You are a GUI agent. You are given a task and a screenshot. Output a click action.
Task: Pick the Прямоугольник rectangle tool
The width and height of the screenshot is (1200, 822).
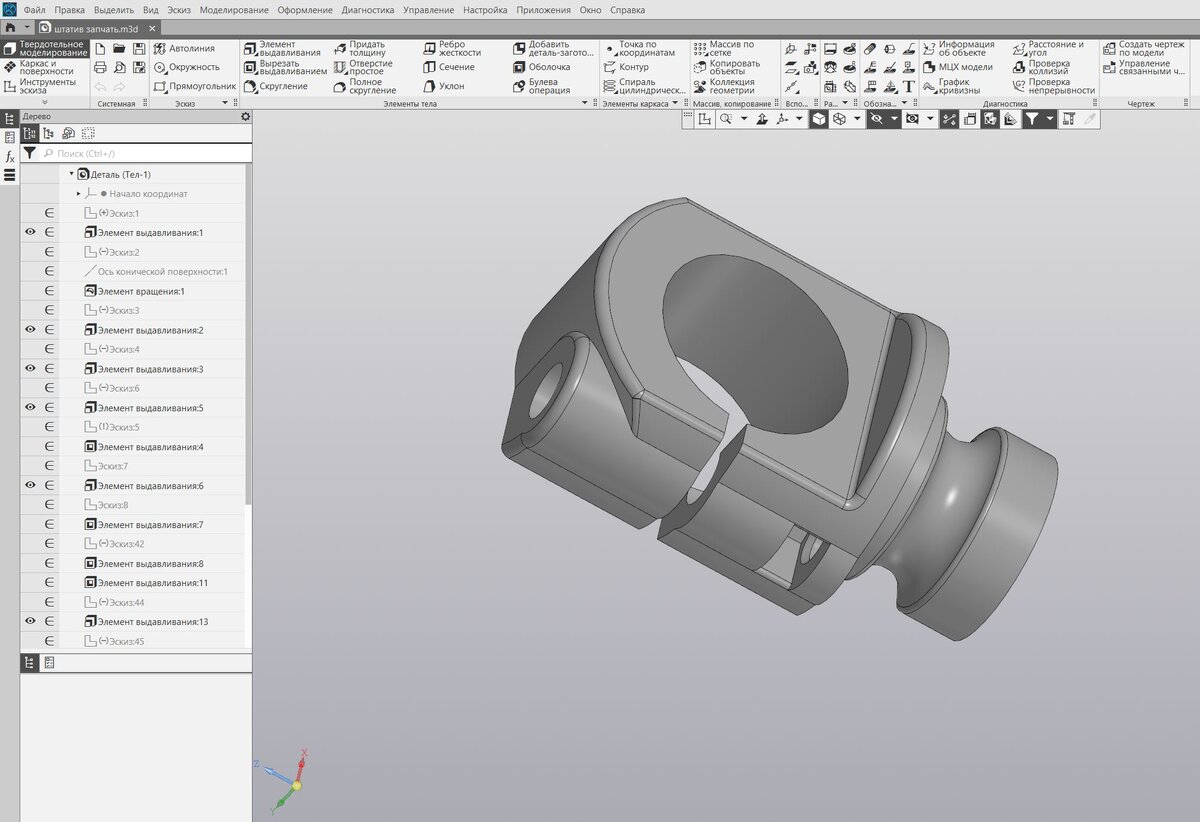pos(195,86)
